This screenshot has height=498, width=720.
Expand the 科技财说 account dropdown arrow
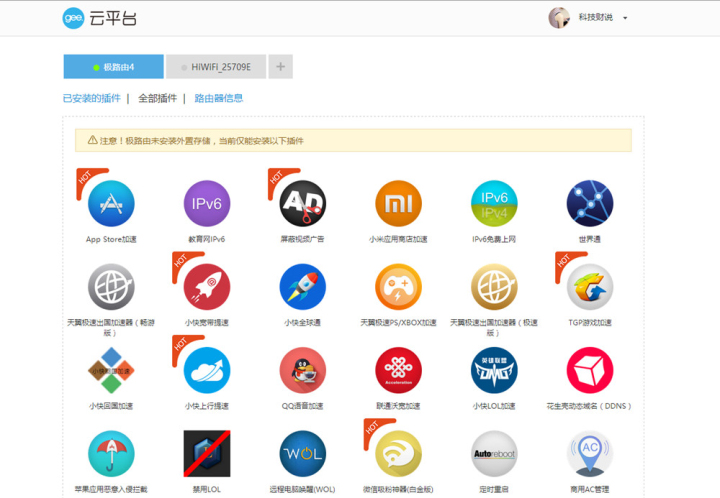625,18
